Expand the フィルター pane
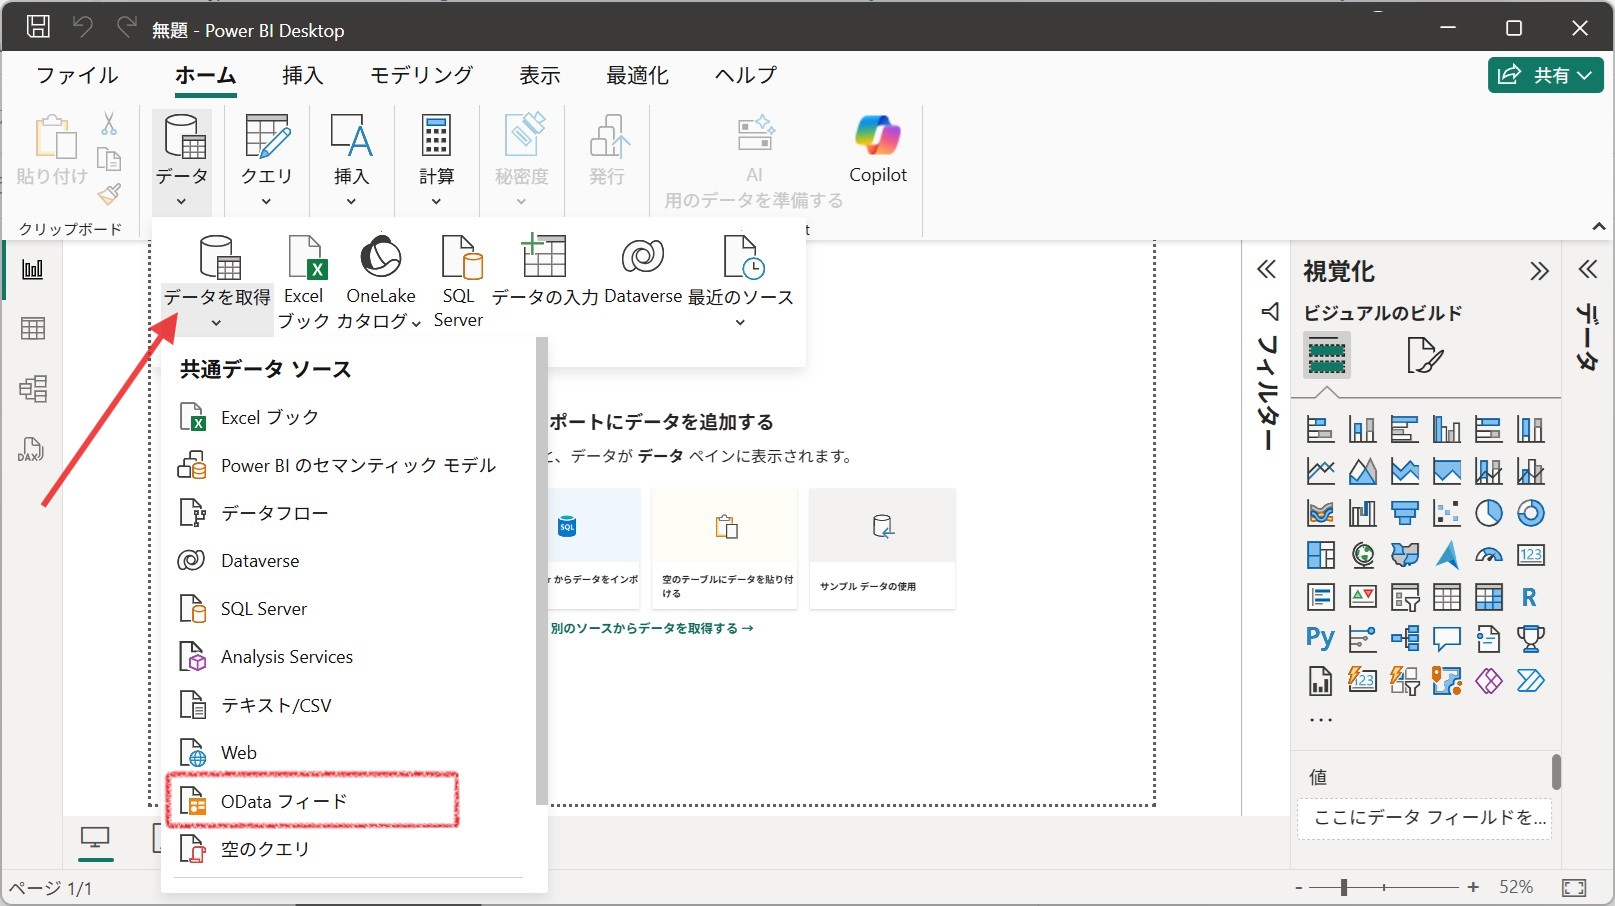 pos(1267,269)
